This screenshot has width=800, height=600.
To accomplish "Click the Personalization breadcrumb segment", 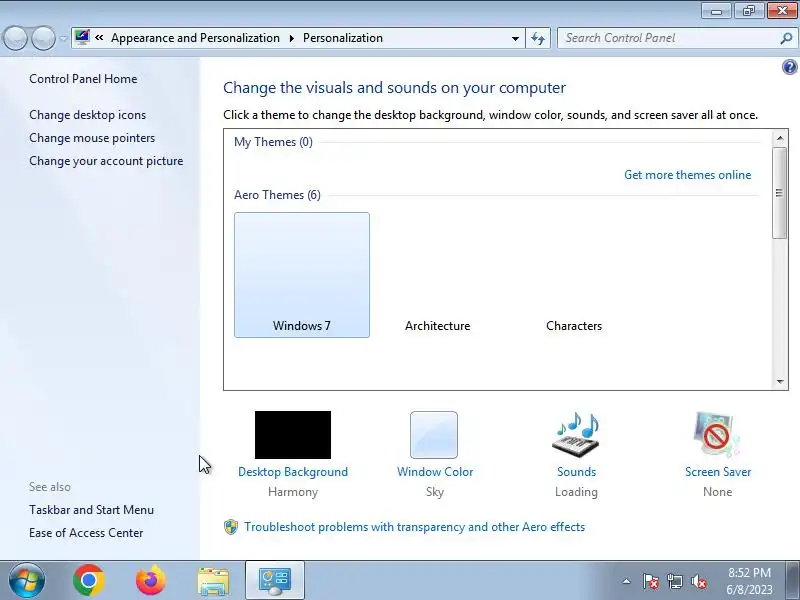I will [x=343, y=38].
